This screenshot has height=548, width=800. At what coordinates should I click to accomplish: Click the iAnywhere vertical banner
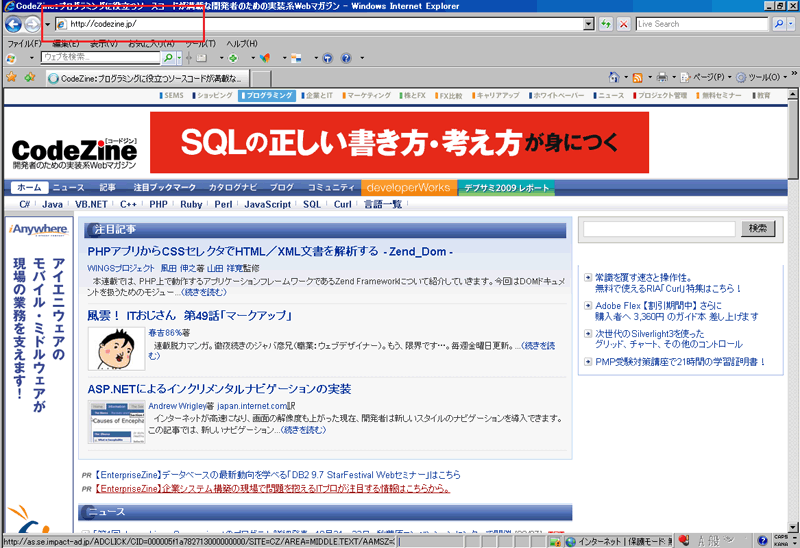click(39, 375)
